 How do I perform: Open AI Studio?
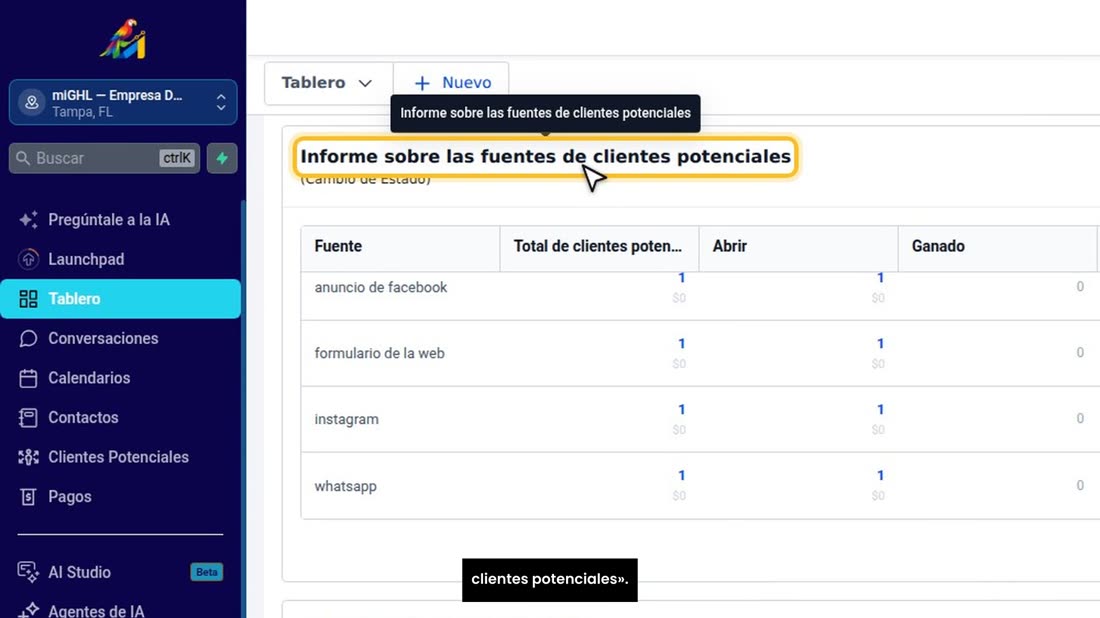pos(121,572)
